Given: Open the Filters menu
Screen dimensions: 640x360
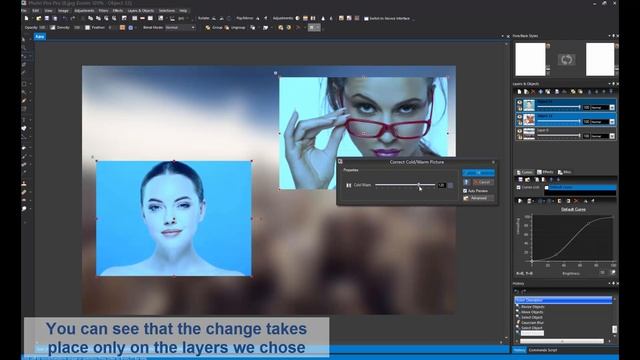Looking at the screenshot, I should pos(103,11).
